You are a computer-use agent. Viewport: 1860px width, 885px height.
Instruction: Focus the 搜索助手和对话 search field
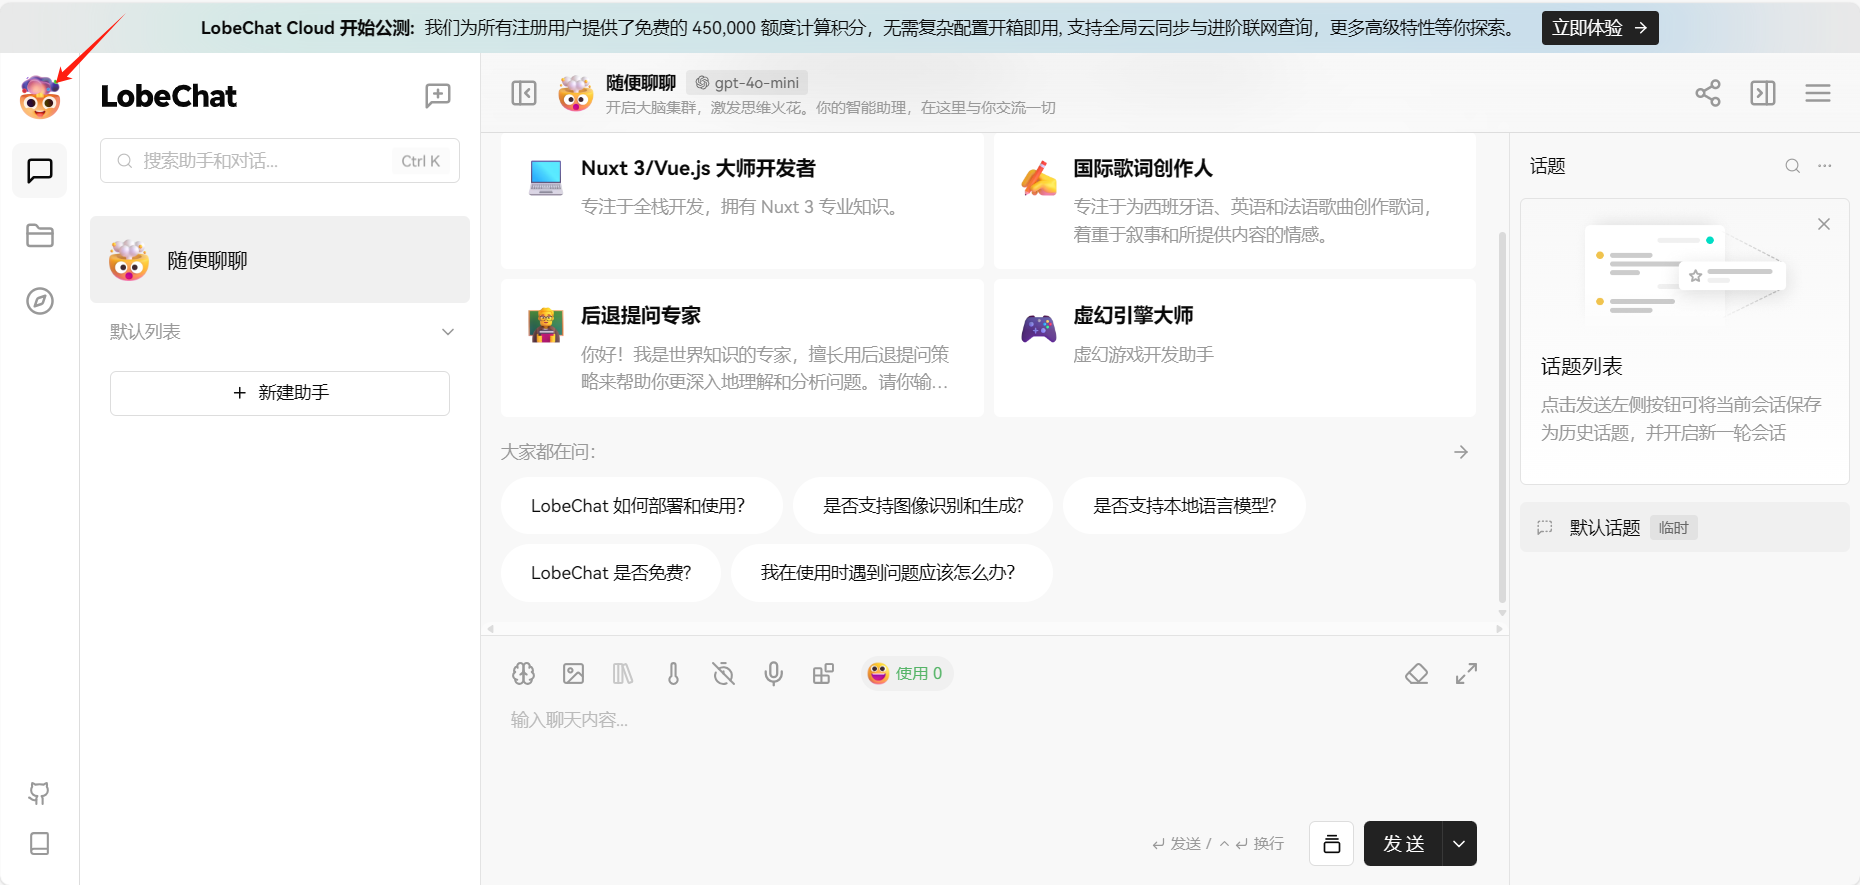click(280, 161)
